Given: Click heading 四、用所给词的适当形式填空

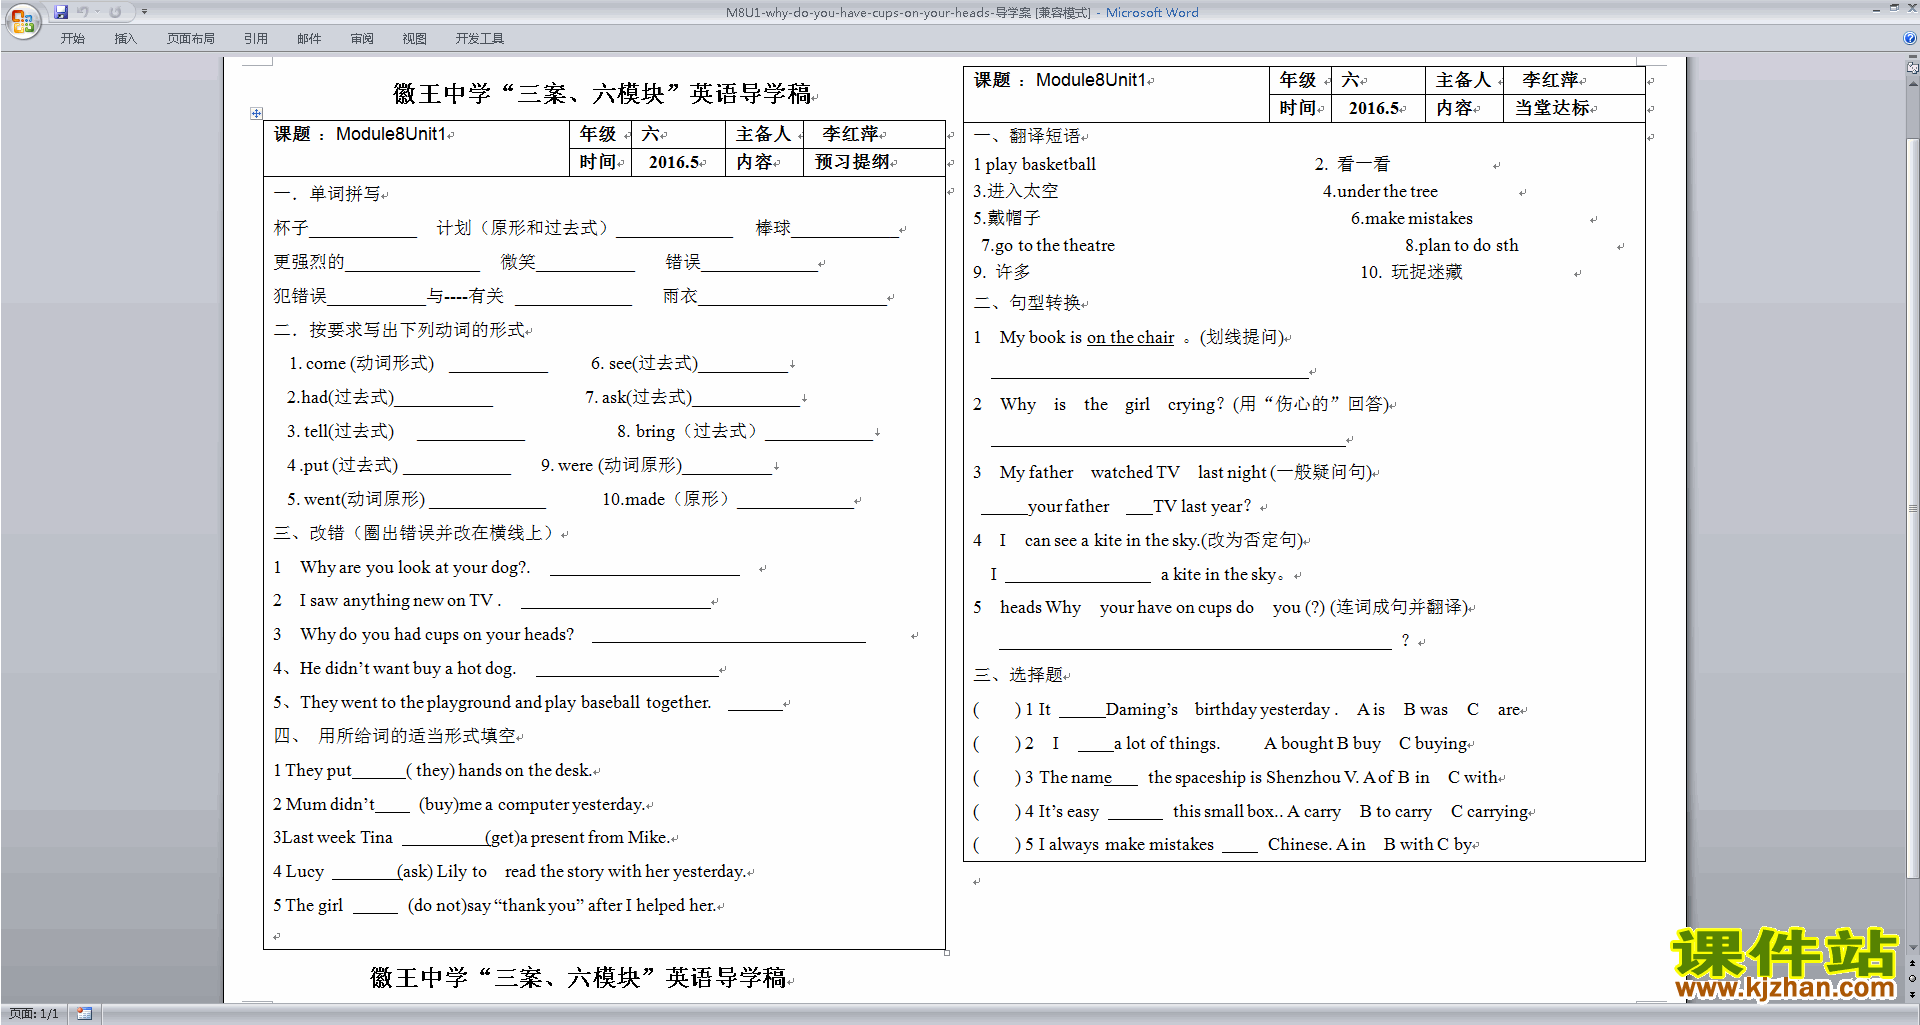Looking at the screenshot, I should 396,736.
